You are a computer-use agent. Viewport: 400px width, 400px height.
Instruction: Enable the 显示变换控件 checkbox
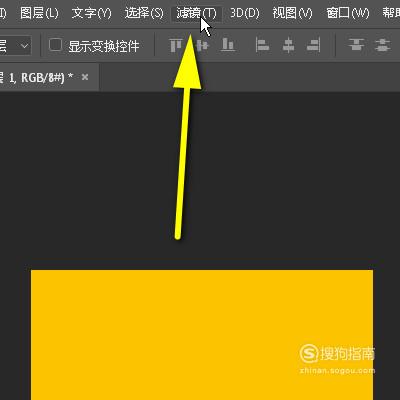click(x=55, y=45)
